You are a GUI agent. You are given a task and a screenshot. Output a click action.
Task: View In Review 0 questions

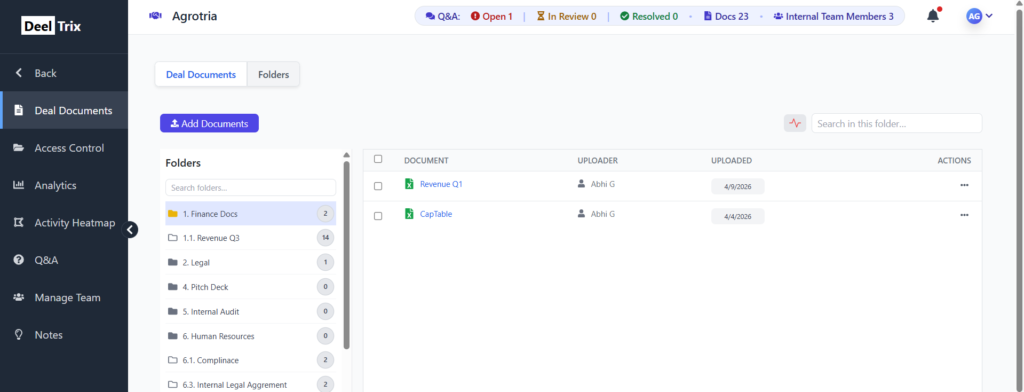[x=566, y=16]
